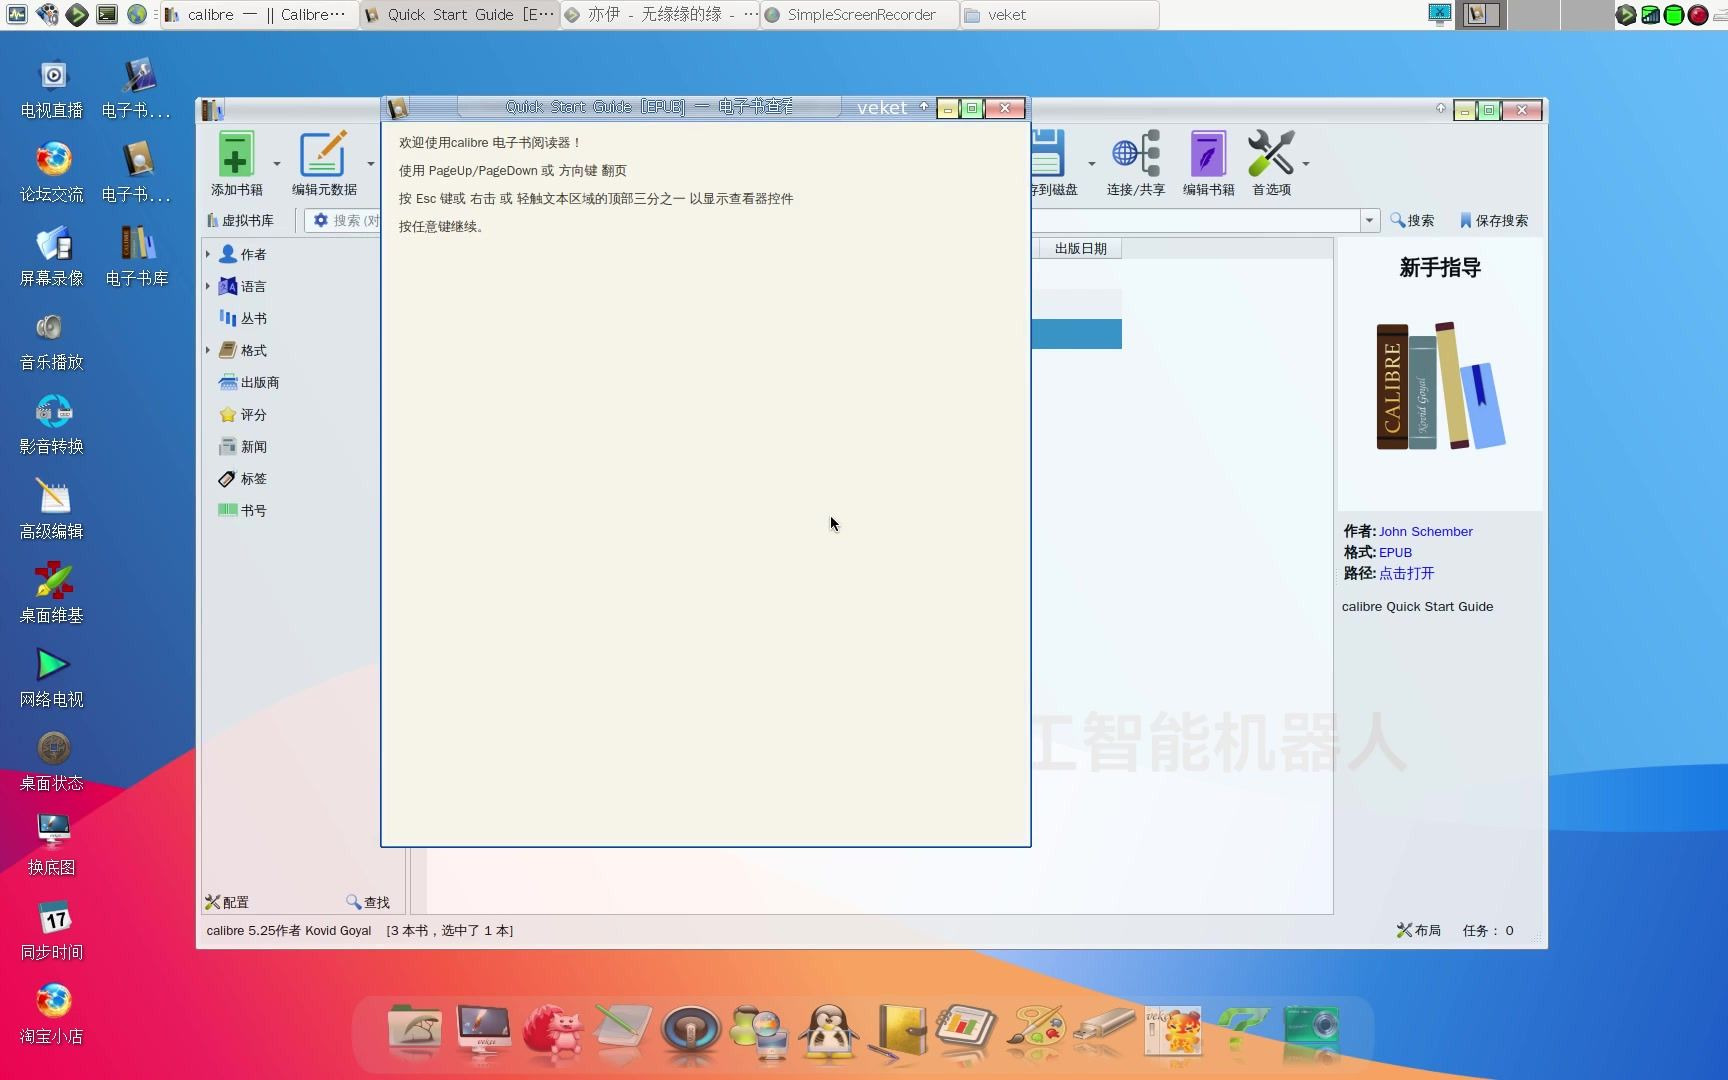Switch to the veket folder taskbar entry

pyautogui.click(x=1059, y=14)
